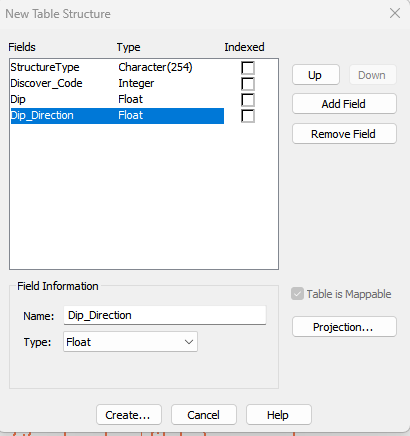
Task: Select the highlighted Dip_Direction row
Action: click(117, 116)
